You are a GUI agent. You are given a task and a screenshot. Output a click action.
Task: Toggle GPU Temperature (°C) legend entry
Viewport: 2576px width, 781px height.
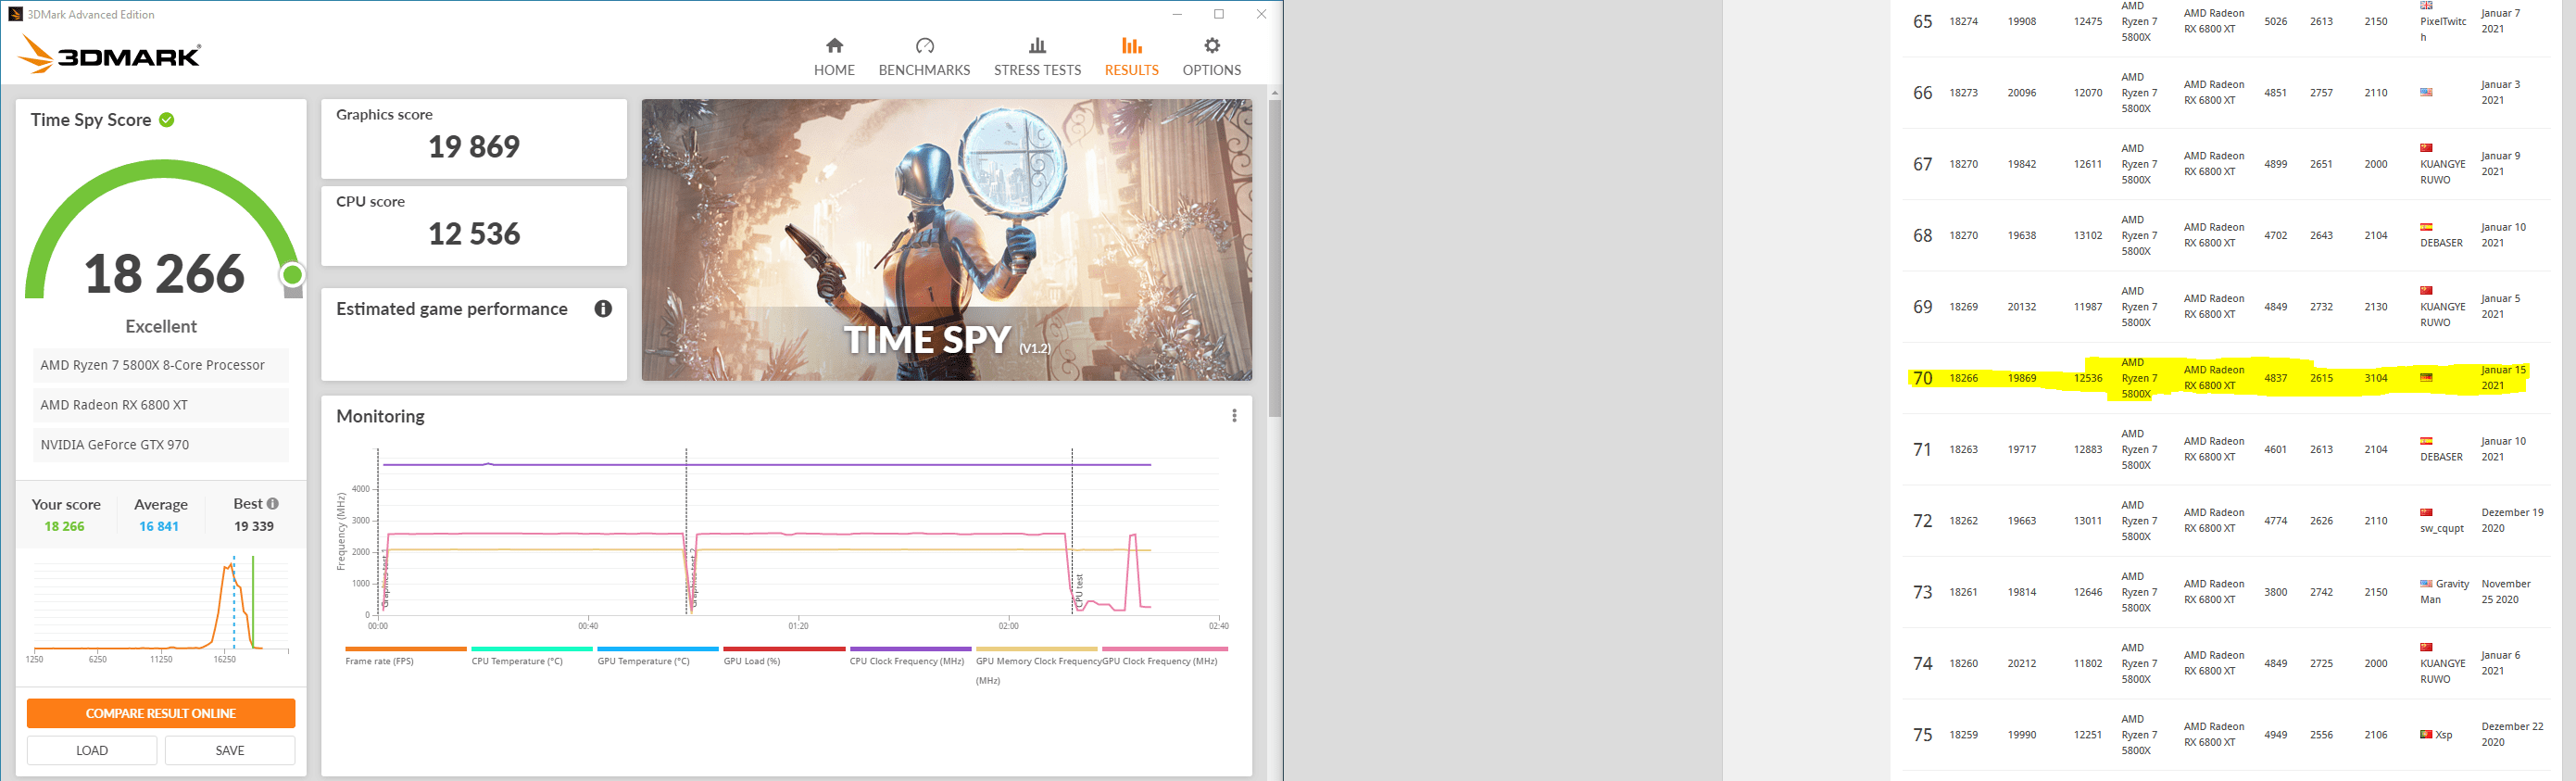pyautogui.click(x=657, y=656)
